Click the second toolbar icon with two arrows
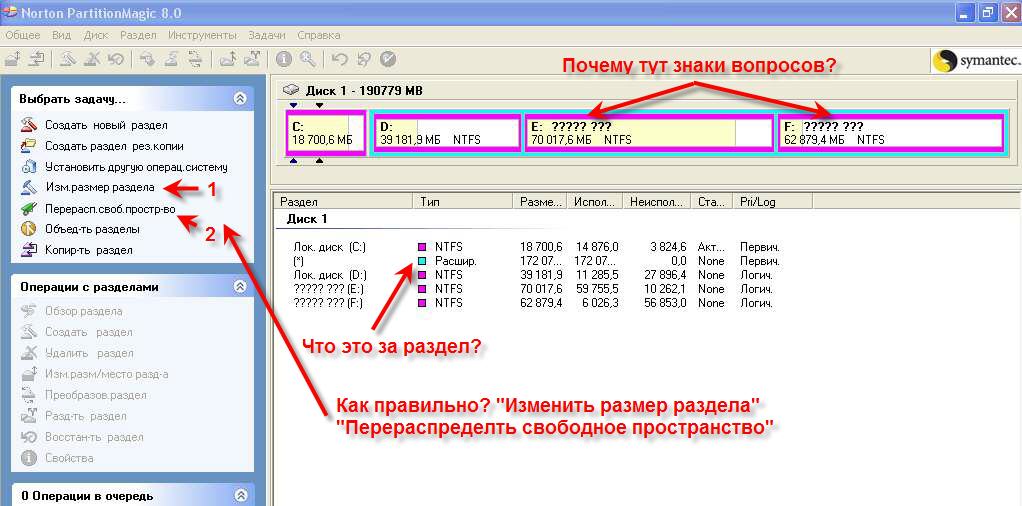The width and height of the screenshot is (1022, 506). click(37, 59)
